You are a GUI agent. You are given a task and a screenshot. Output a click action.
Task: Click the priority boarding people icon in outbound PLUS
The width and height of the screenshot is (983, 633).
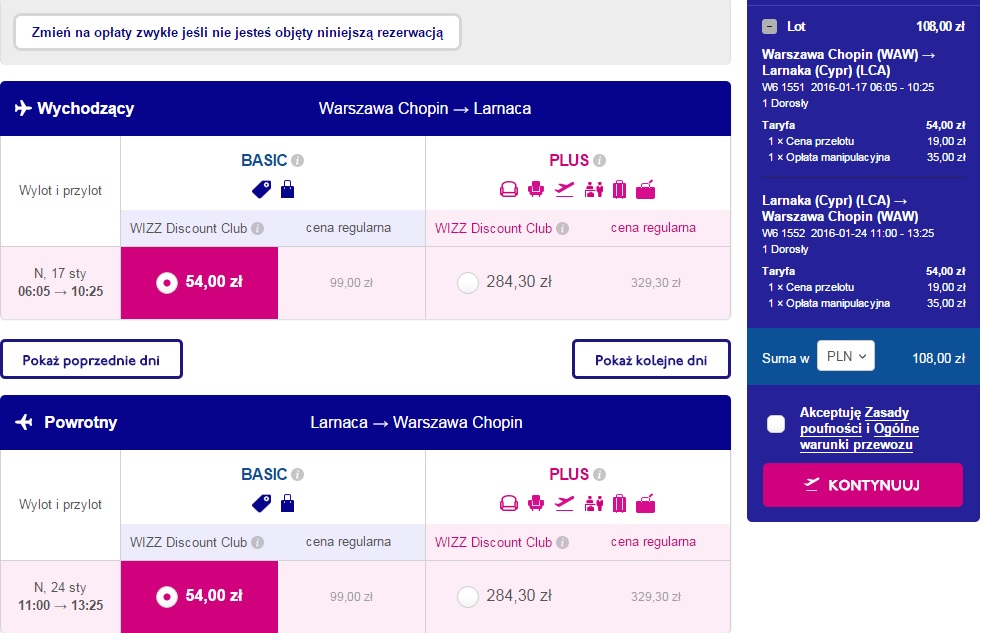click(593, 189)
